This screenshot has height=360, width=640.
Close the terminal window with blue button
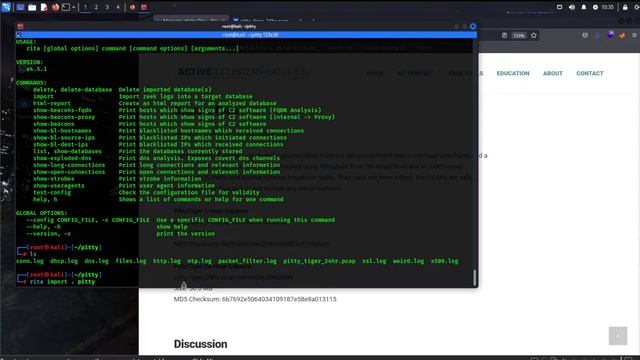click(x=473, y=27)
